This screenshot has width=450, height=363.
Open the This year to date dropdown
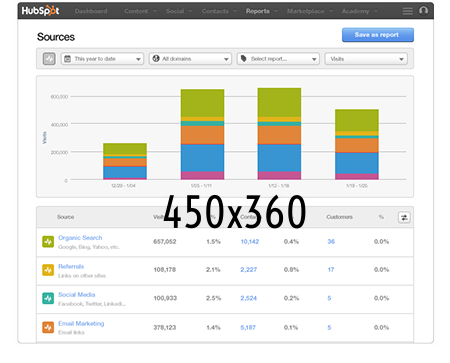(102, 59)
